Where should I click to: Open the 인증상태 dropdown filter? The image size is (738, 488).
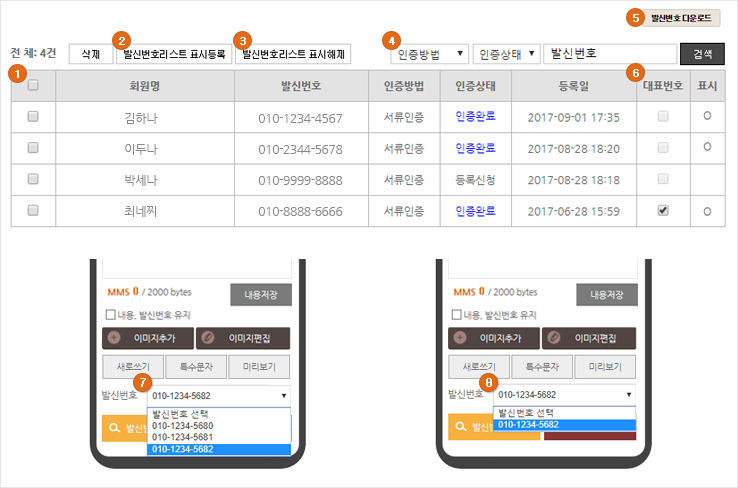[506, 53]
